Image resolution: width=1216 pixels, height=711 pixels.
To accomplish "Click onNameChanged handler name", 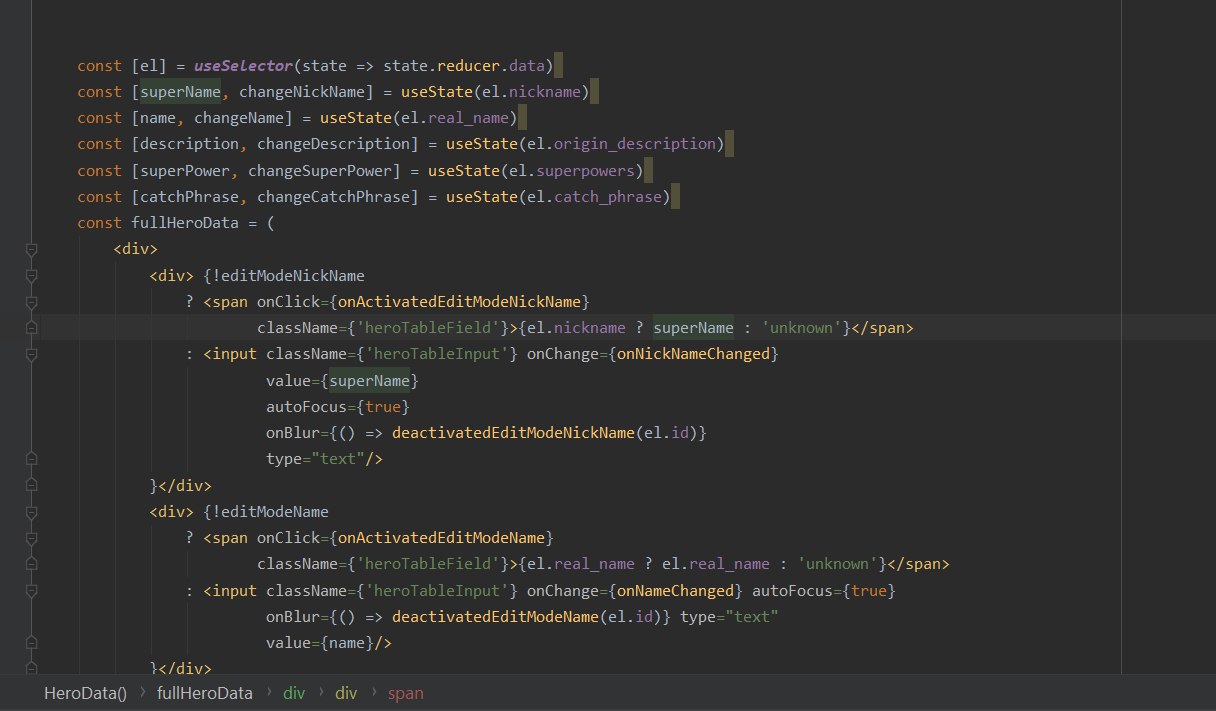I will point(674,590).
